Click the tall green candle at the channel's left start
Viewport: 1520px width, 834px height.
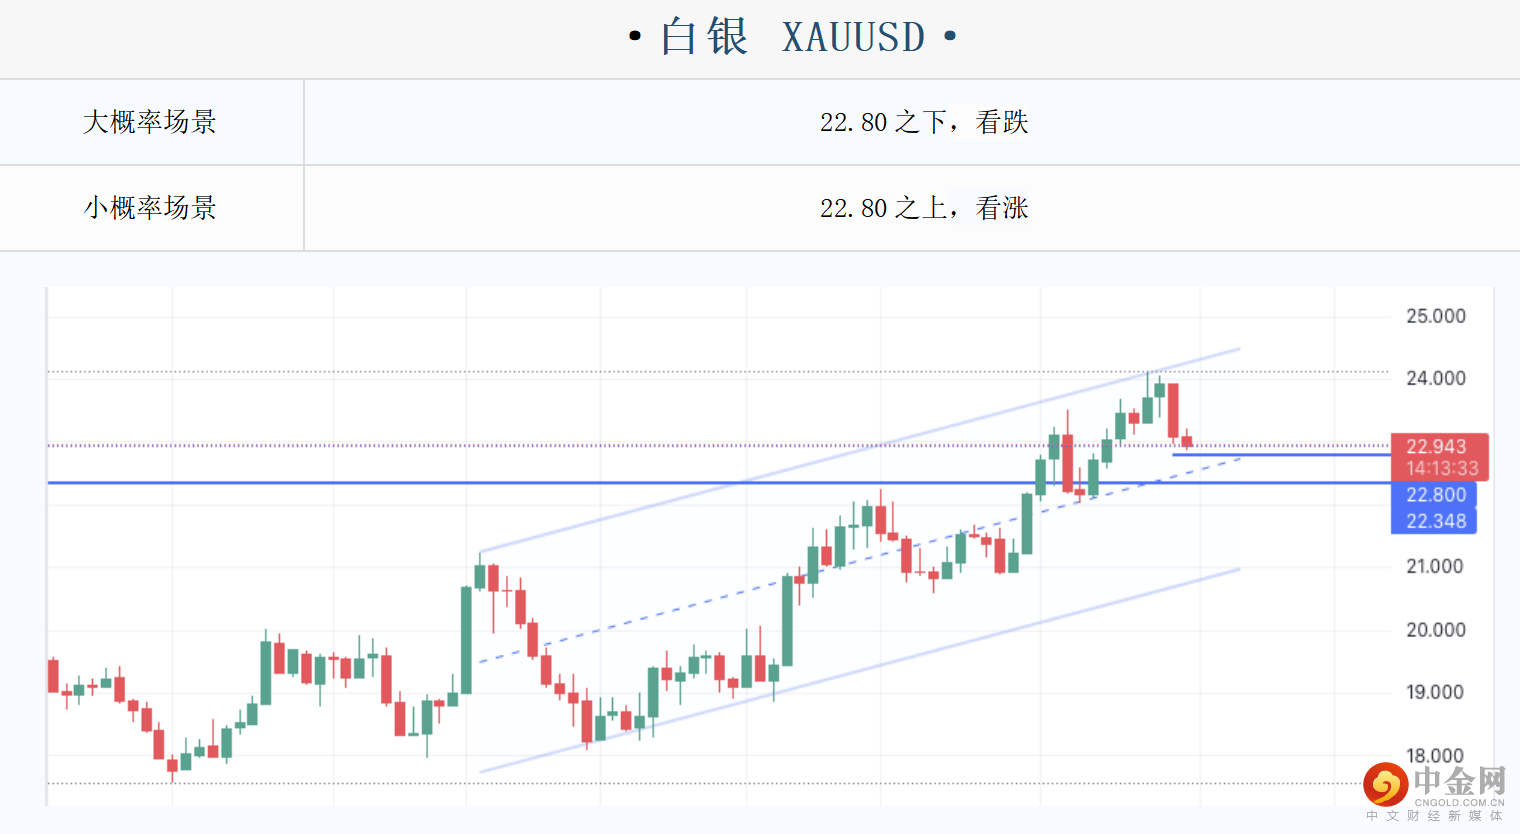pyautogui.click(x=466, y=640)
